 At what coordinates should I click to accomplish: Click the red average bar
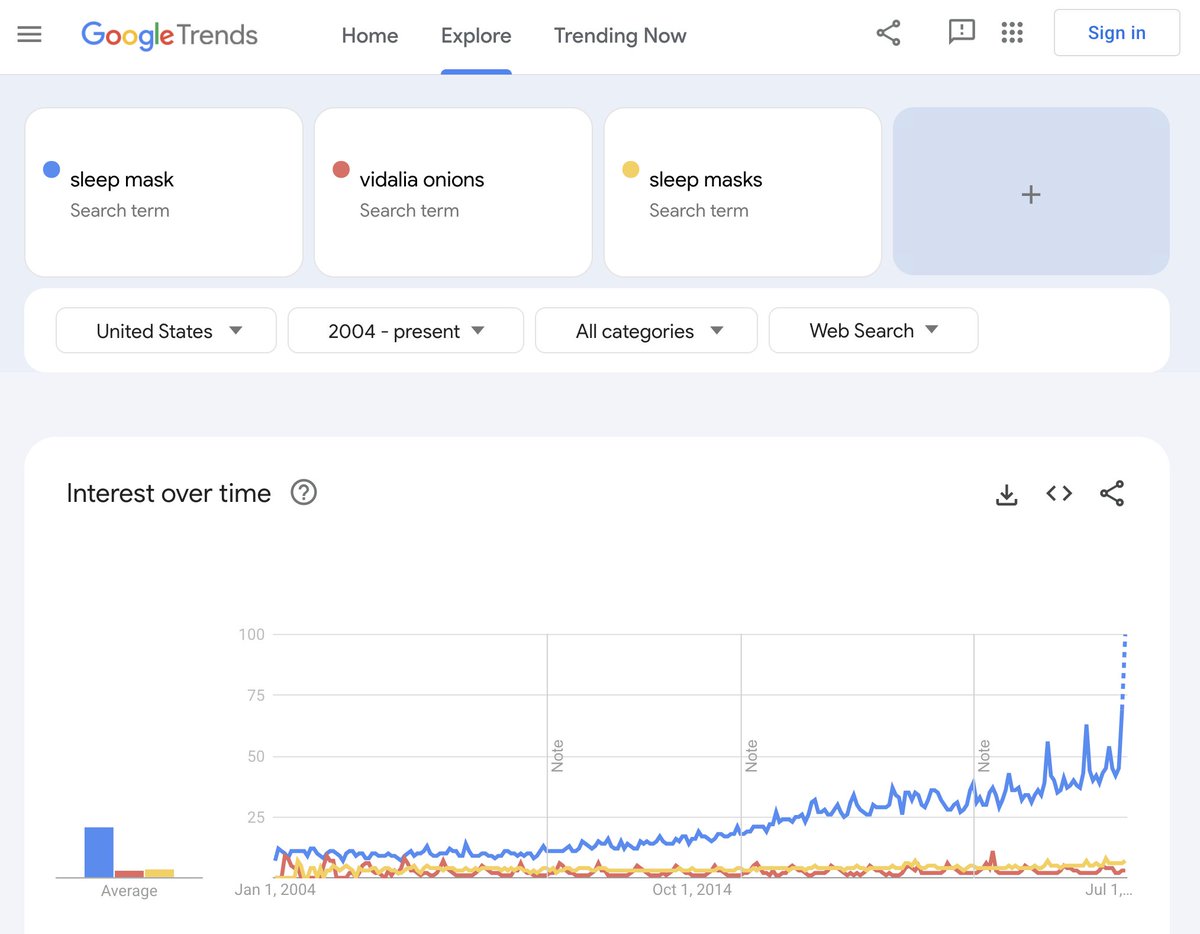point(129,874)
